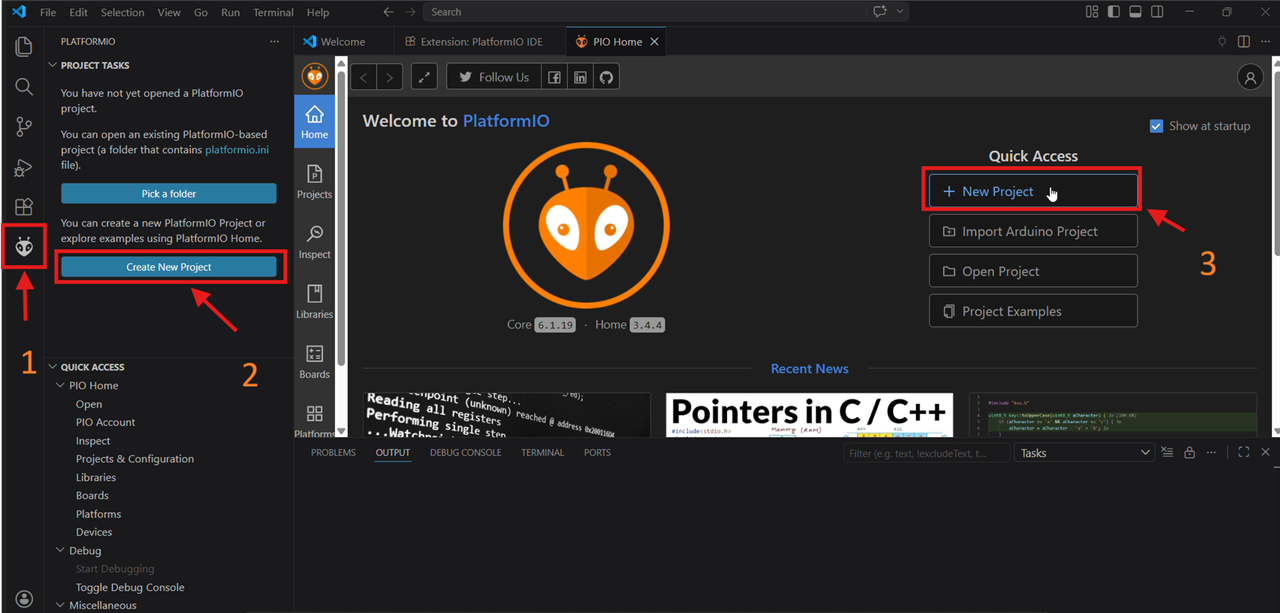This screenshot has height=613, width=1280.
Task: Go back with PIO Home left arrow
Action: tap(364, 77)
